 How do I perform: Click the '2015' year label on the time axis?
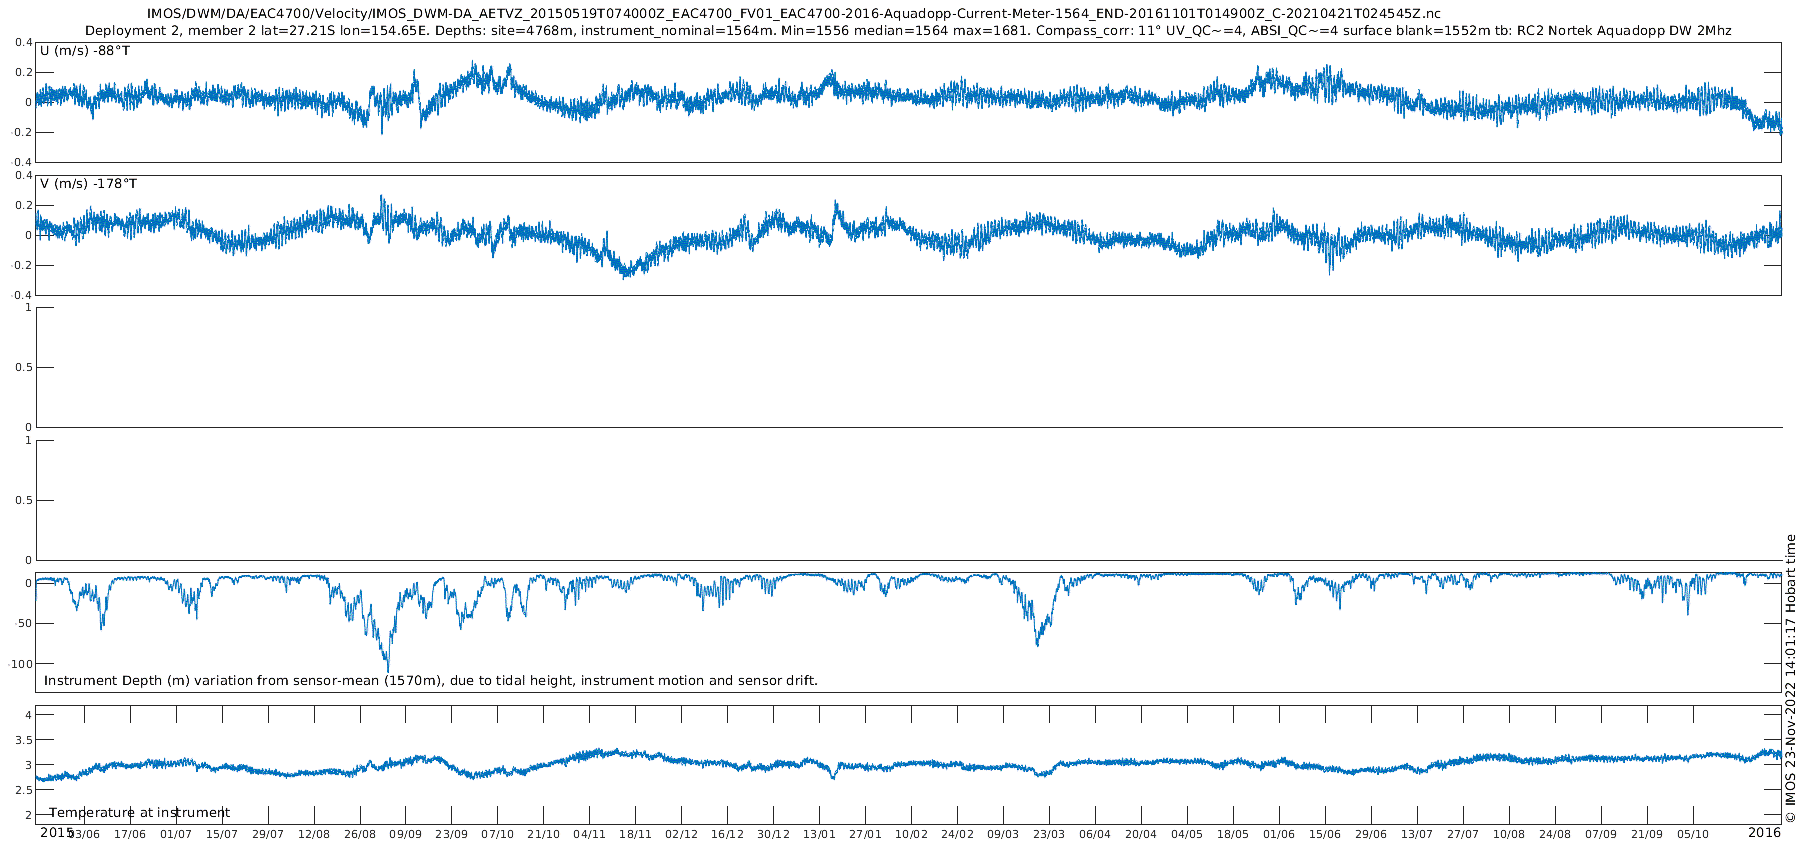point(56,832)
